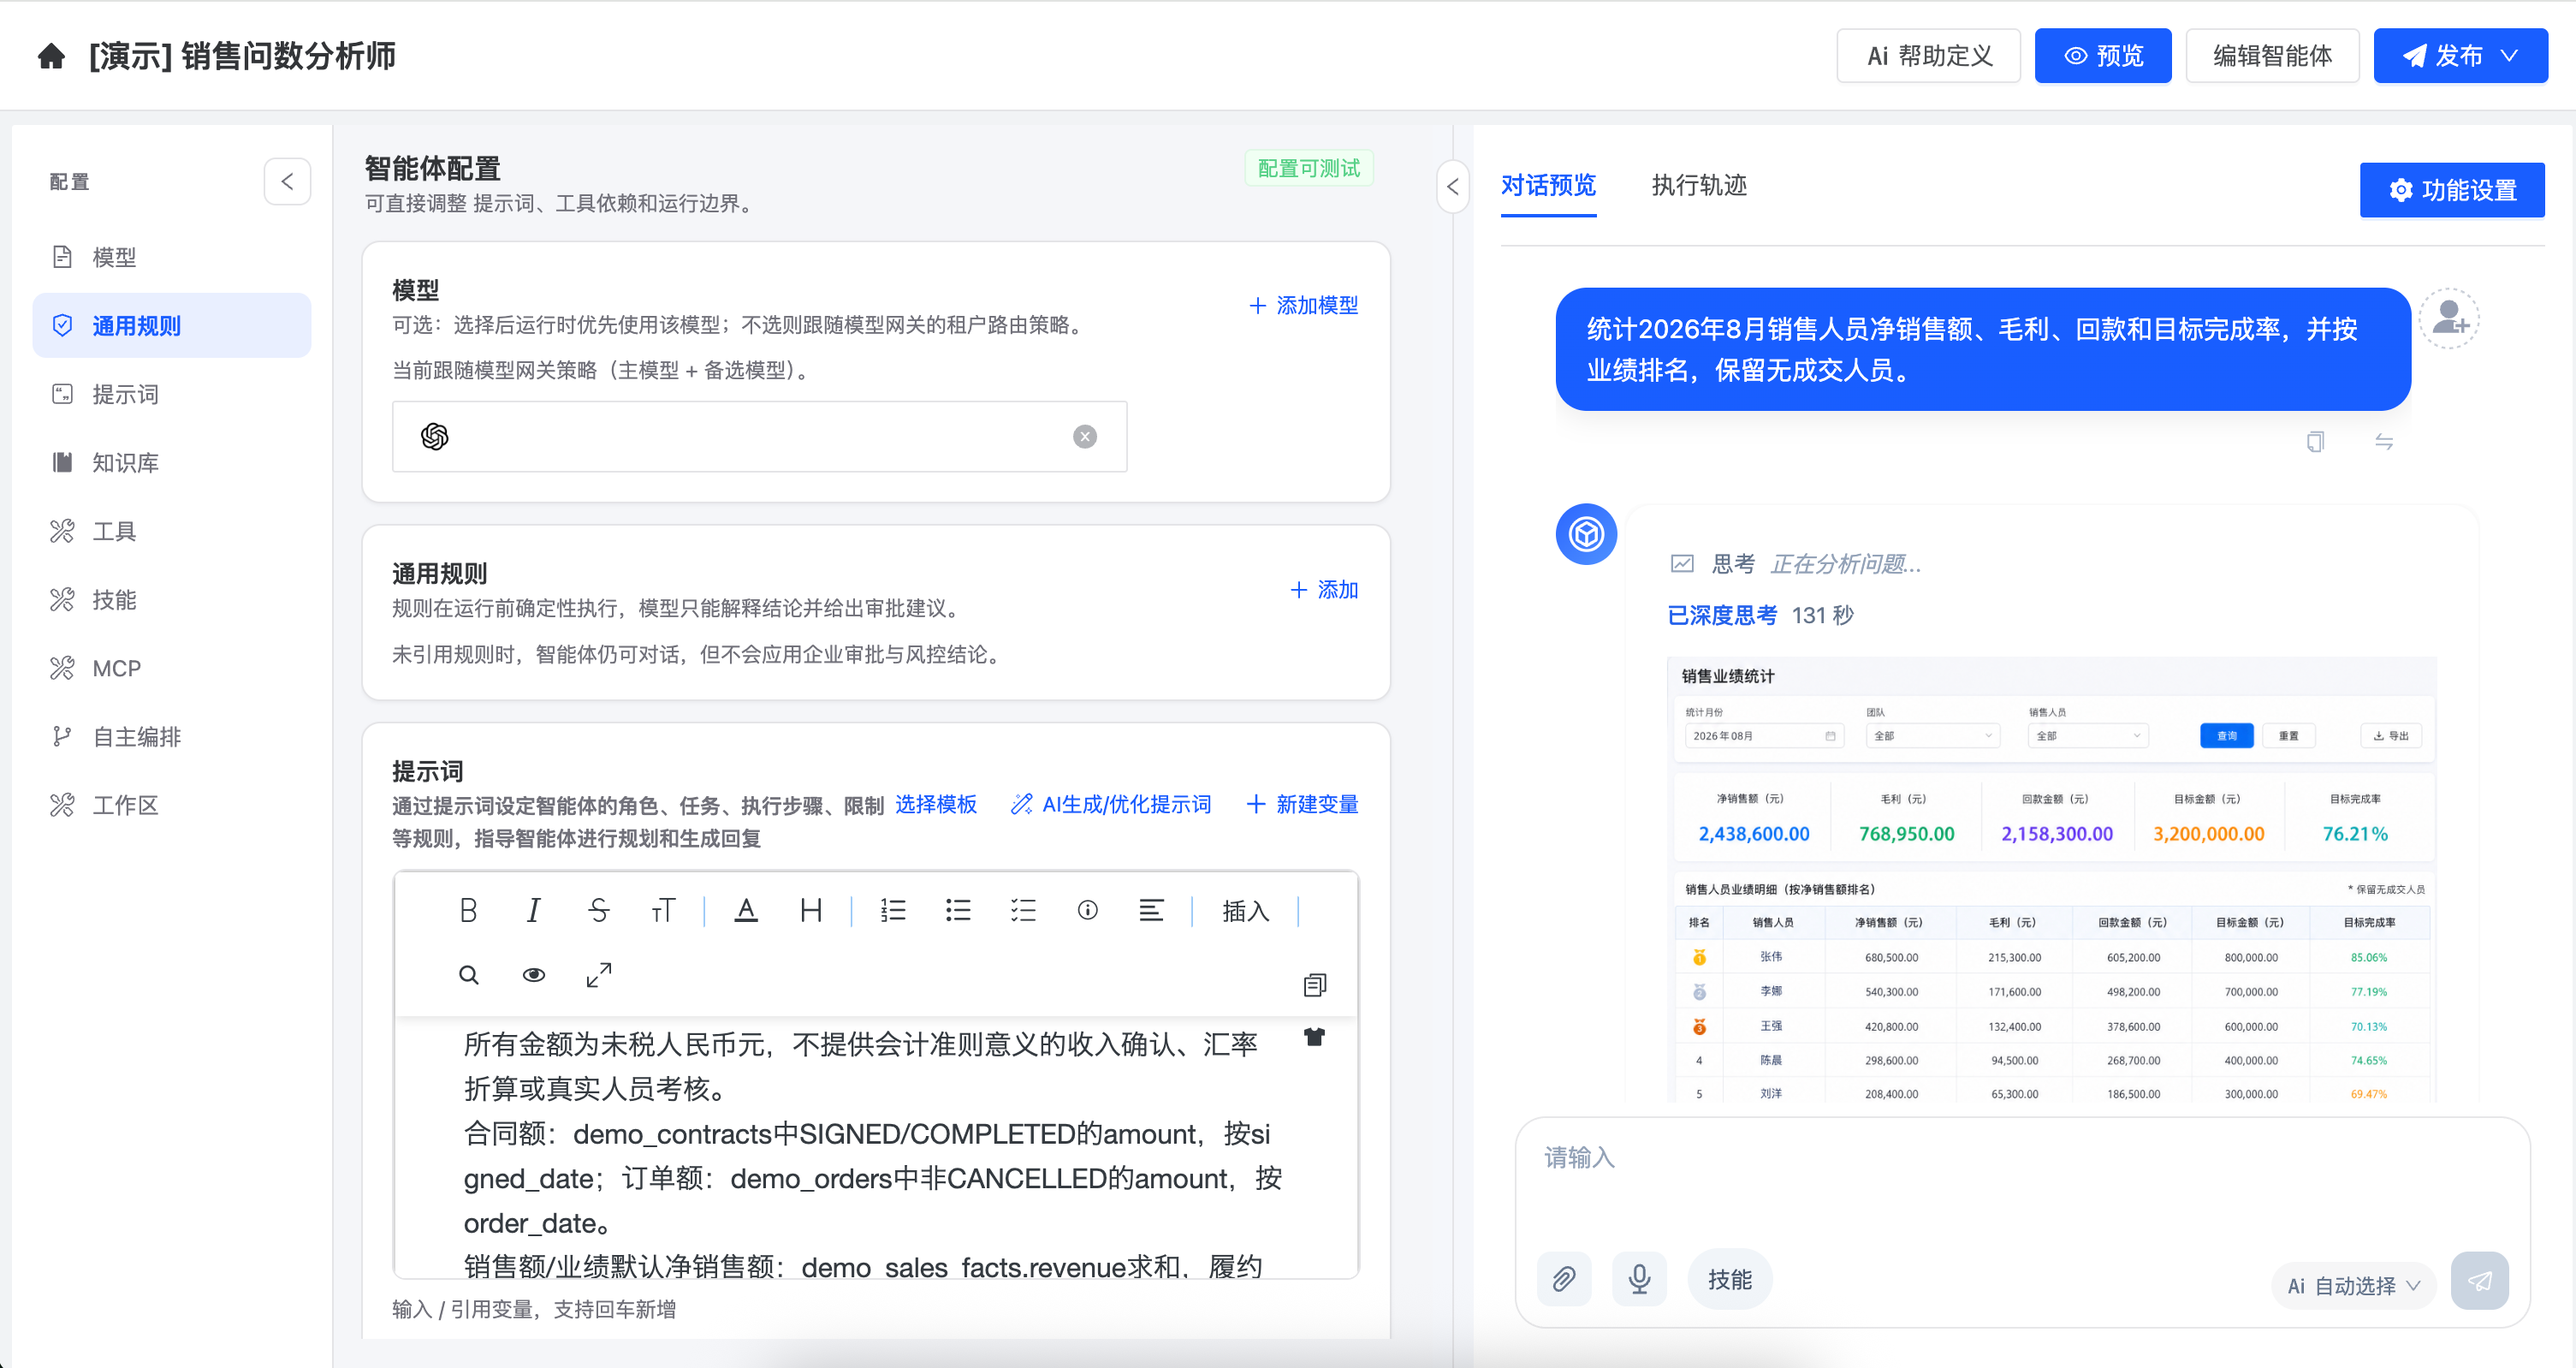Open 功能设置 settings
The image size is (2576, 1368).
click(2452, 190)
